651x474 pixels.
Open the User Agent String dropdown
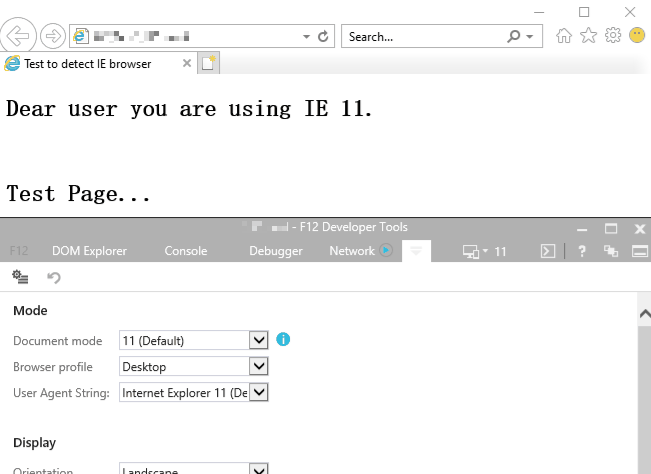[x=193, y=392]
